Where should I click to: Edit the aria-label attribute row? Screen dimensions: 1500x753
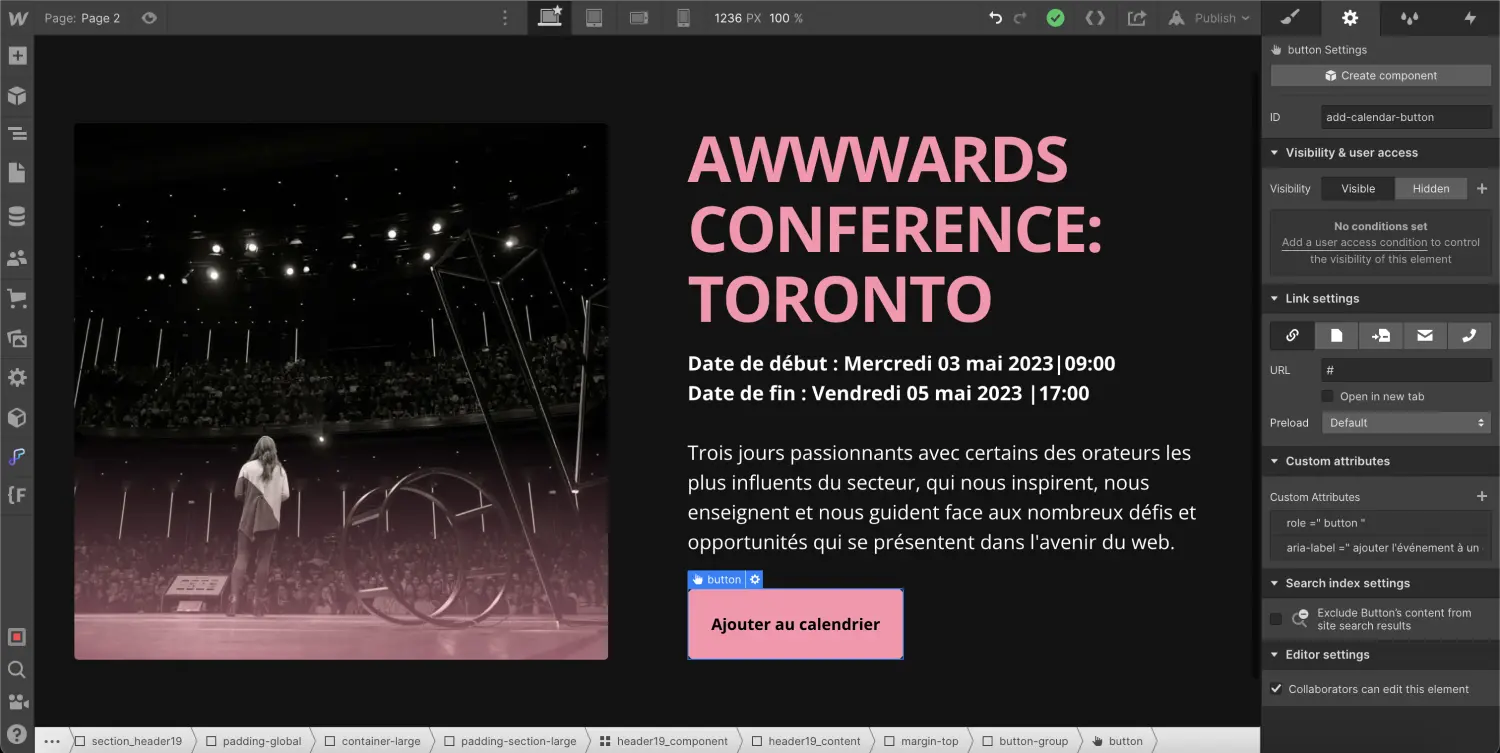(x=1381, y=548)
